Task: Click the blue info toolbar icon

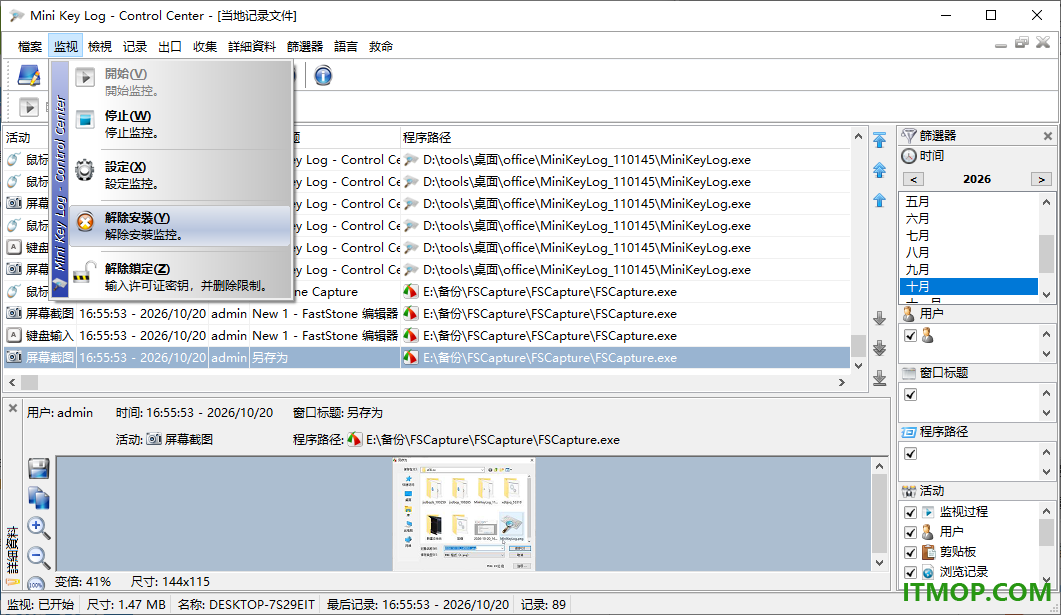Action: (323, 76)
